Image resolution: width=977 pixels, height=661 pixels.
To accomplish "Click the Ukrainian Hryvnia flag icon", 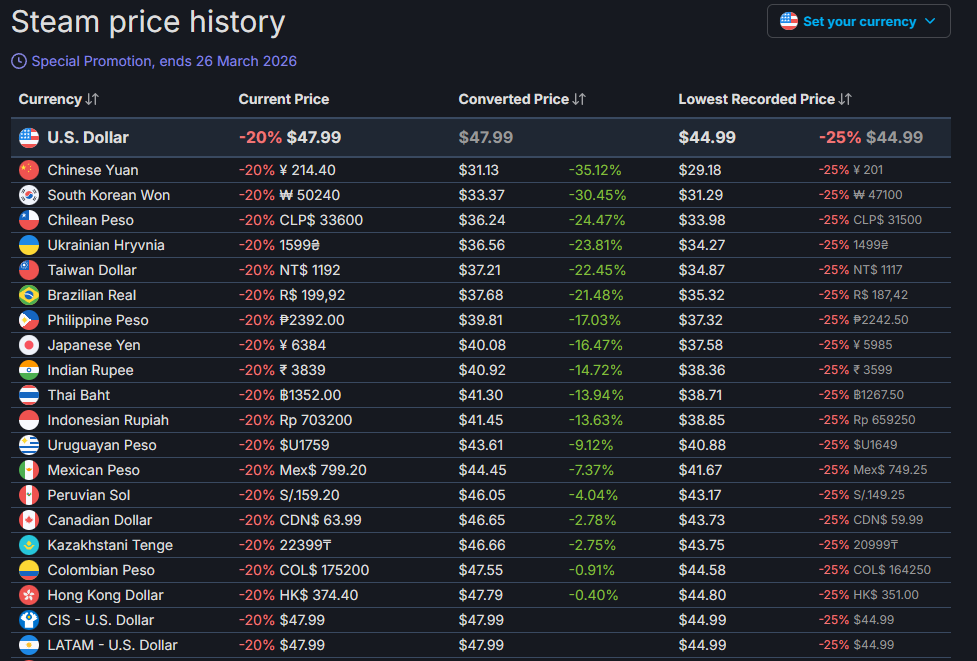I will pyautogui.click(x=29, y=245).
